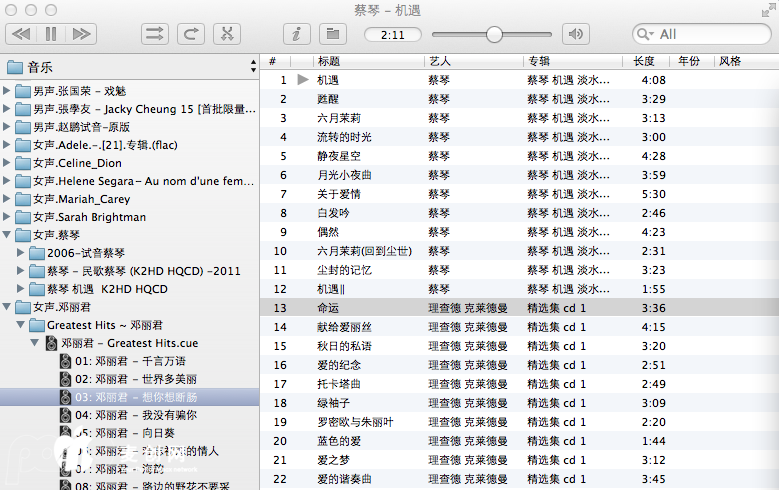This screenshot has width=779, height=490.
Task: Collapse the 女声.蔡琴 folder
Action: click(8, 235)
